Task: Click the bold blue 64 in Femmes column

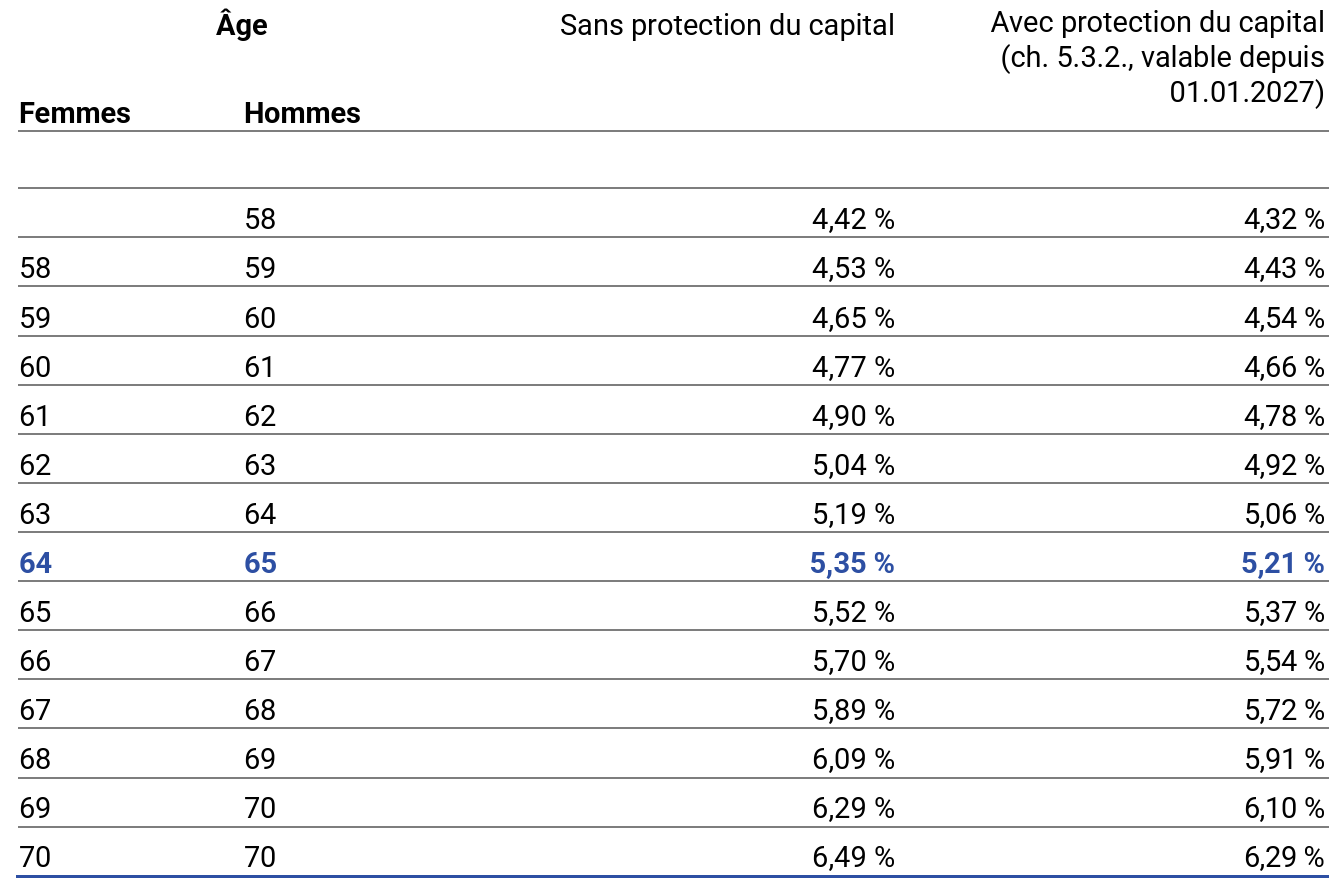Action: [x=36, y=563]
